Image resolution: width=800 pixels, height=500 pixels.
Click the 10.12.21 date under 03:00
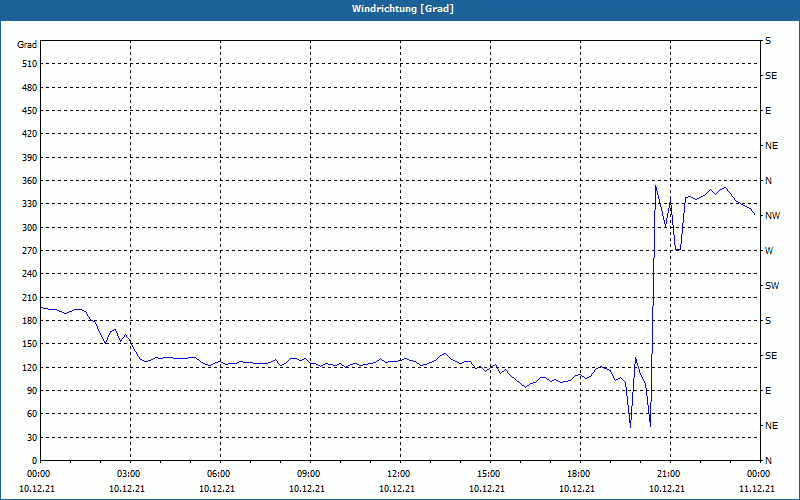127,488
